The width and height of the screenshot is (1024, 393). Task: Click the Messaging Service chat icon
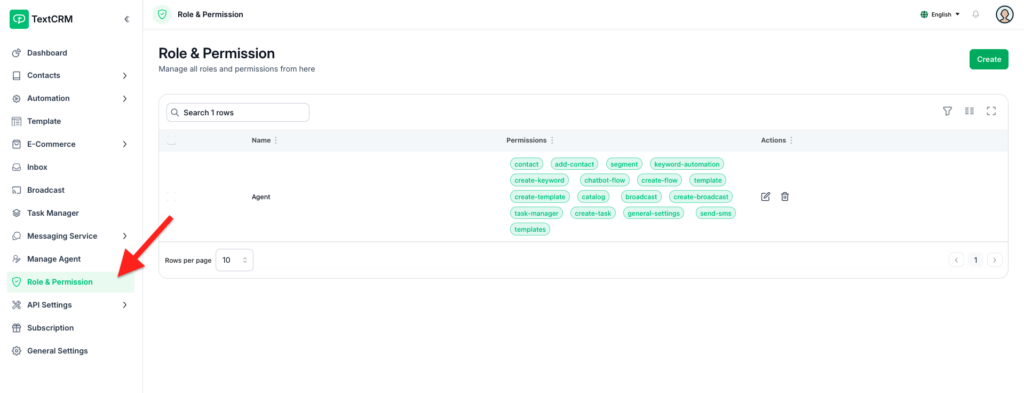17,236
